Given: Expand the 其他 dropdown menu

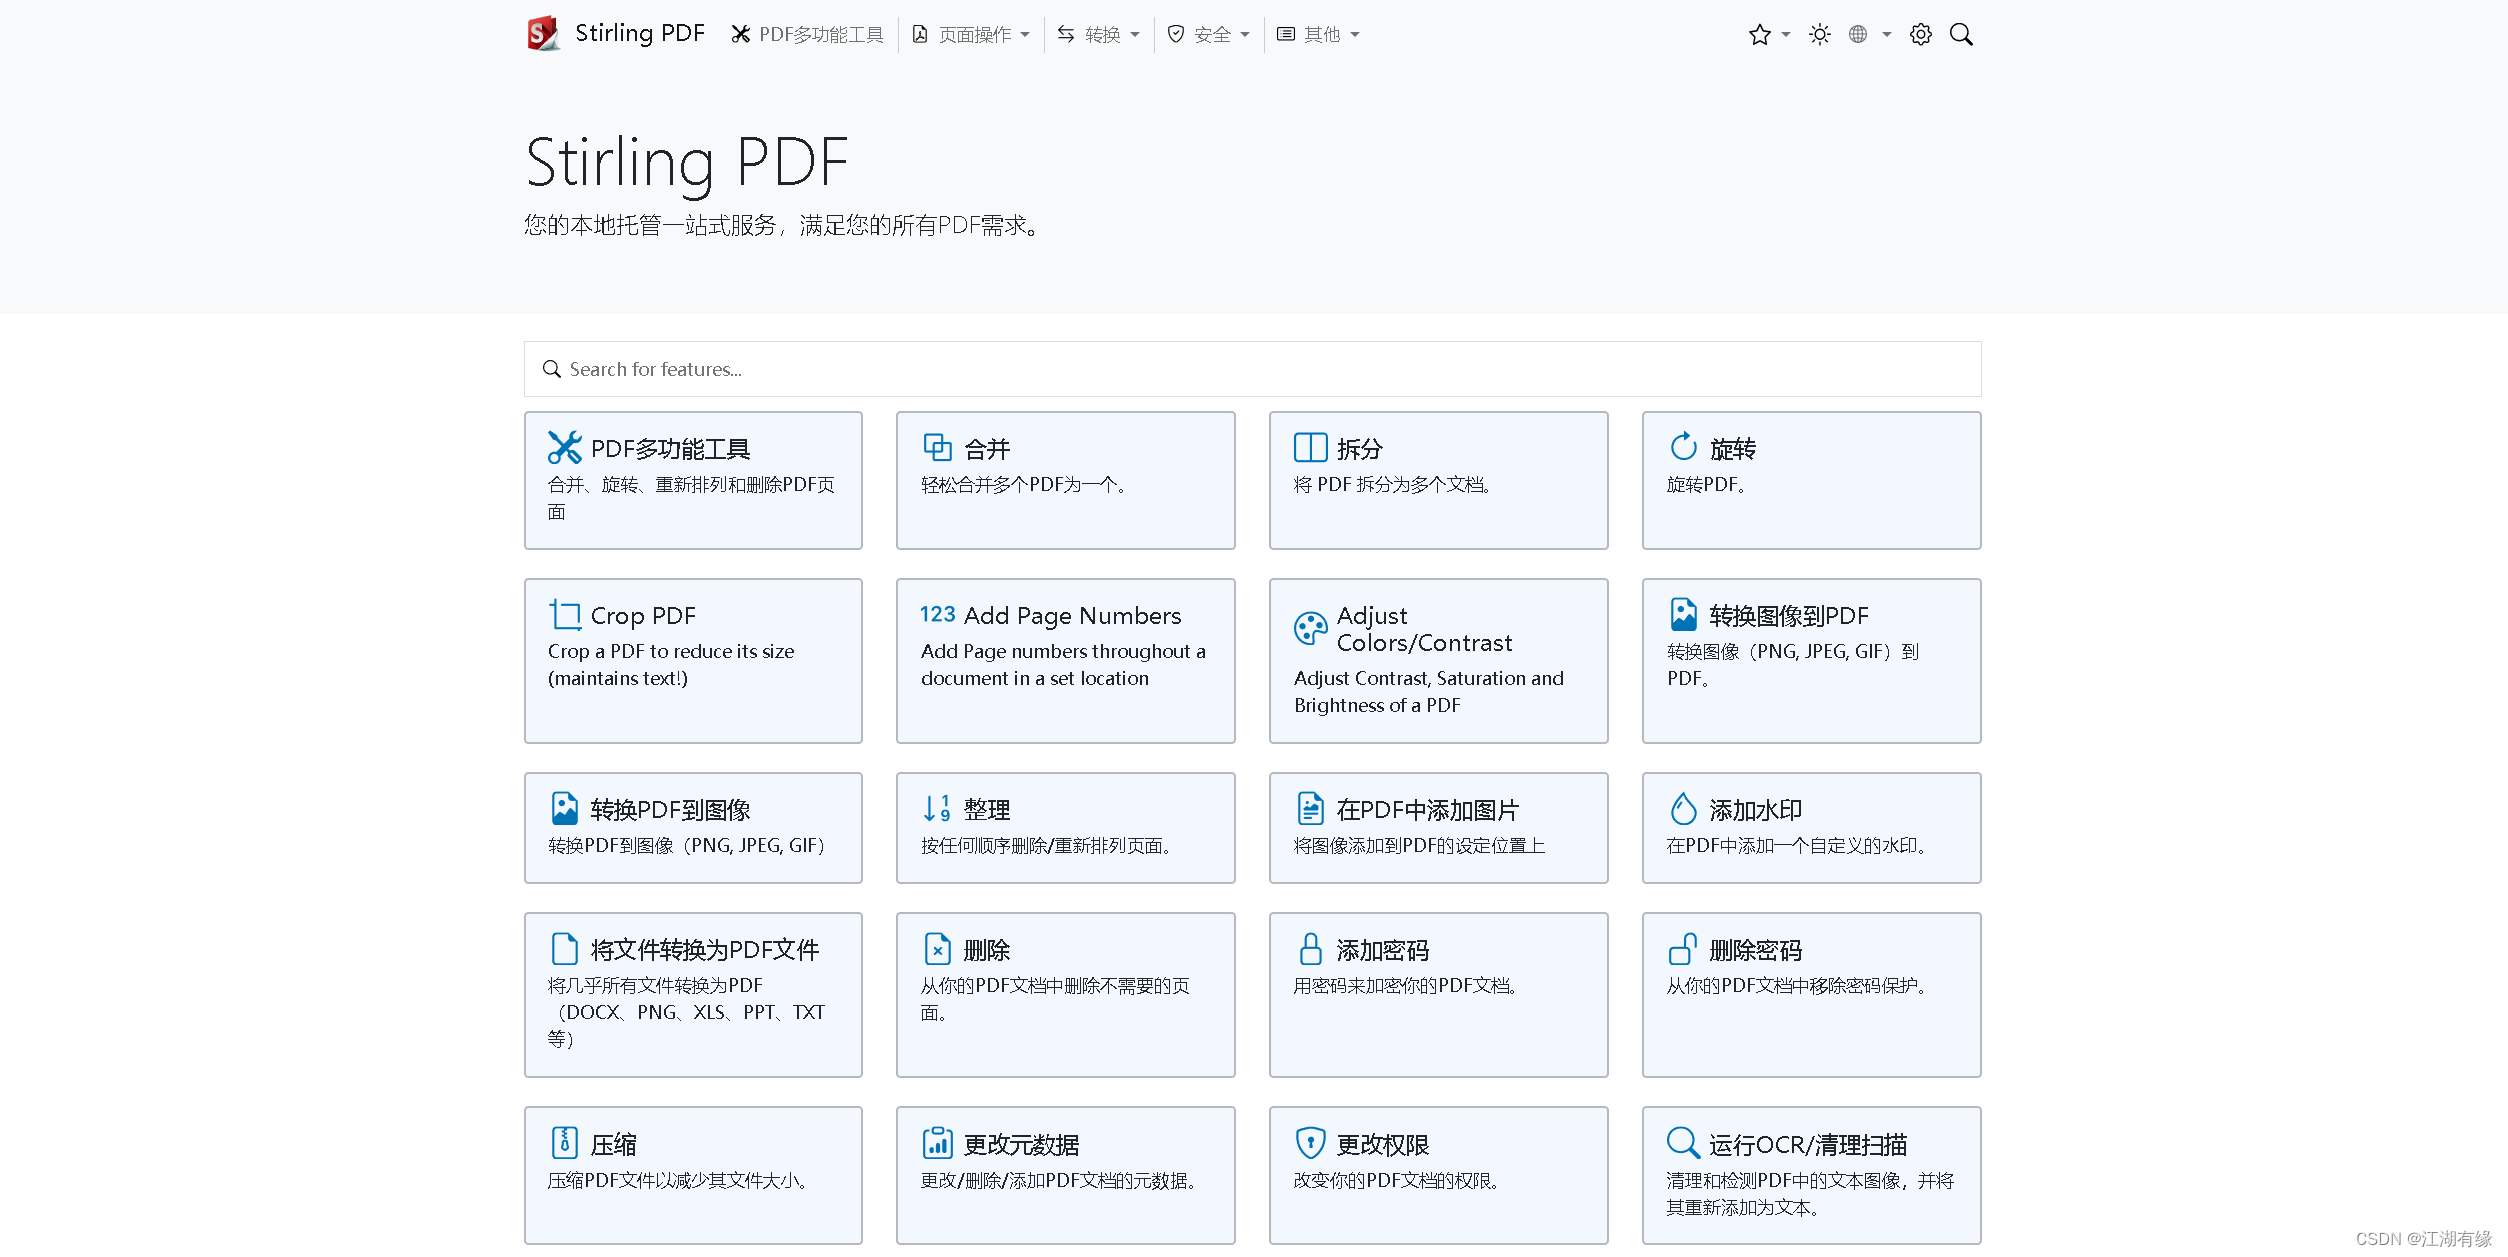Looking at the screenshot, I should (1318, 35).
